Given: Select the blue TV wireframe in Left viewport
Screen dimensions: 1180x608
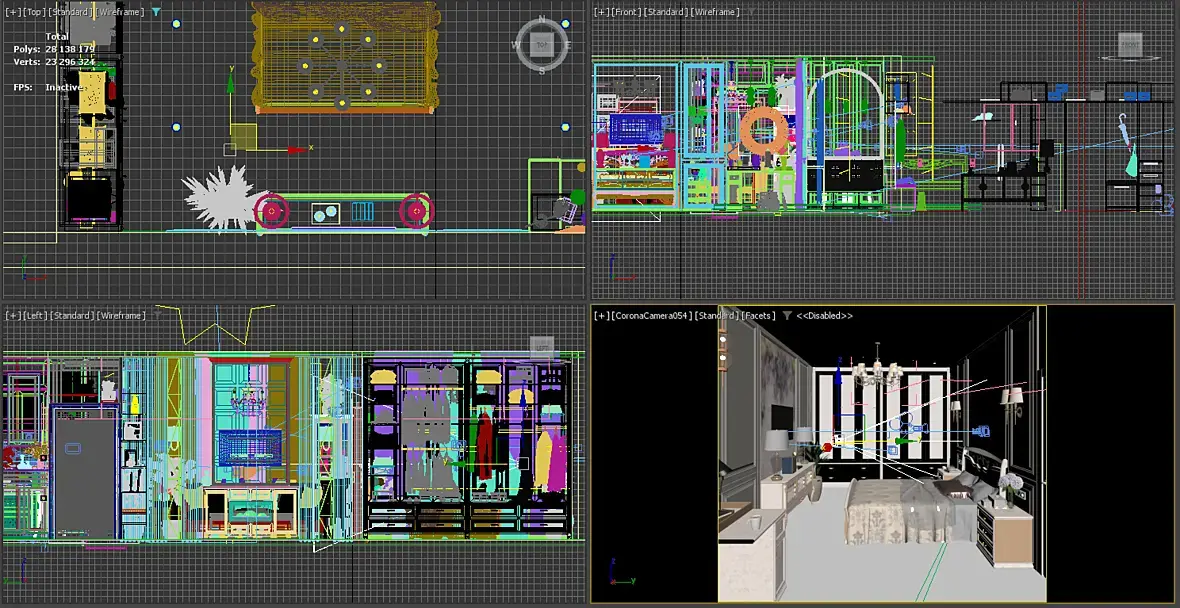Looking at the screenshot, I should [x=250, y=448].
